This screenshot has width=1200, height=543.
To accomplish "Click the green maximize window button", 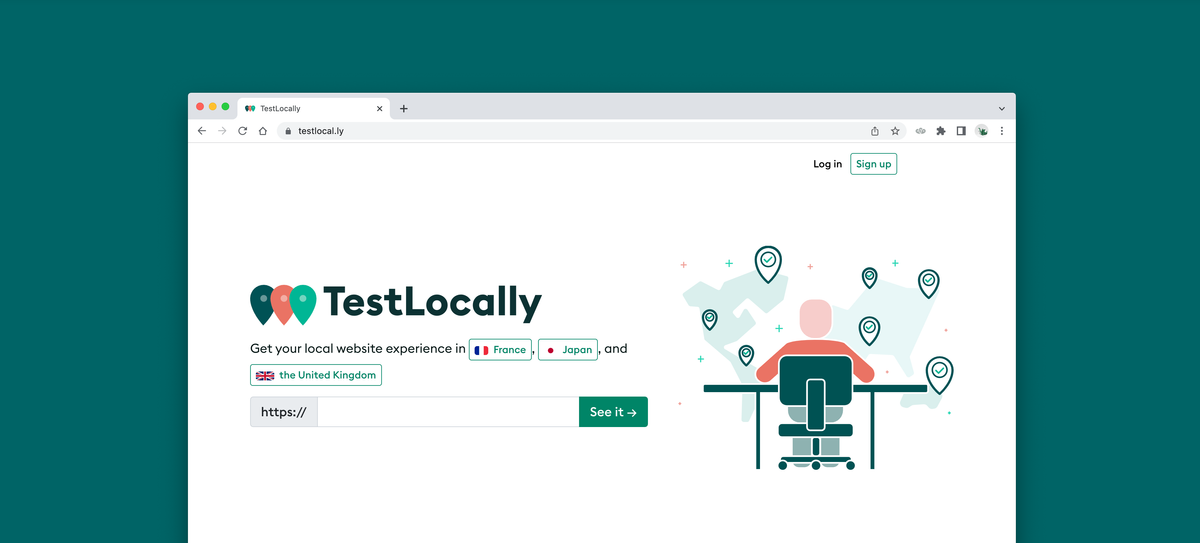I will tap(225, 106).
